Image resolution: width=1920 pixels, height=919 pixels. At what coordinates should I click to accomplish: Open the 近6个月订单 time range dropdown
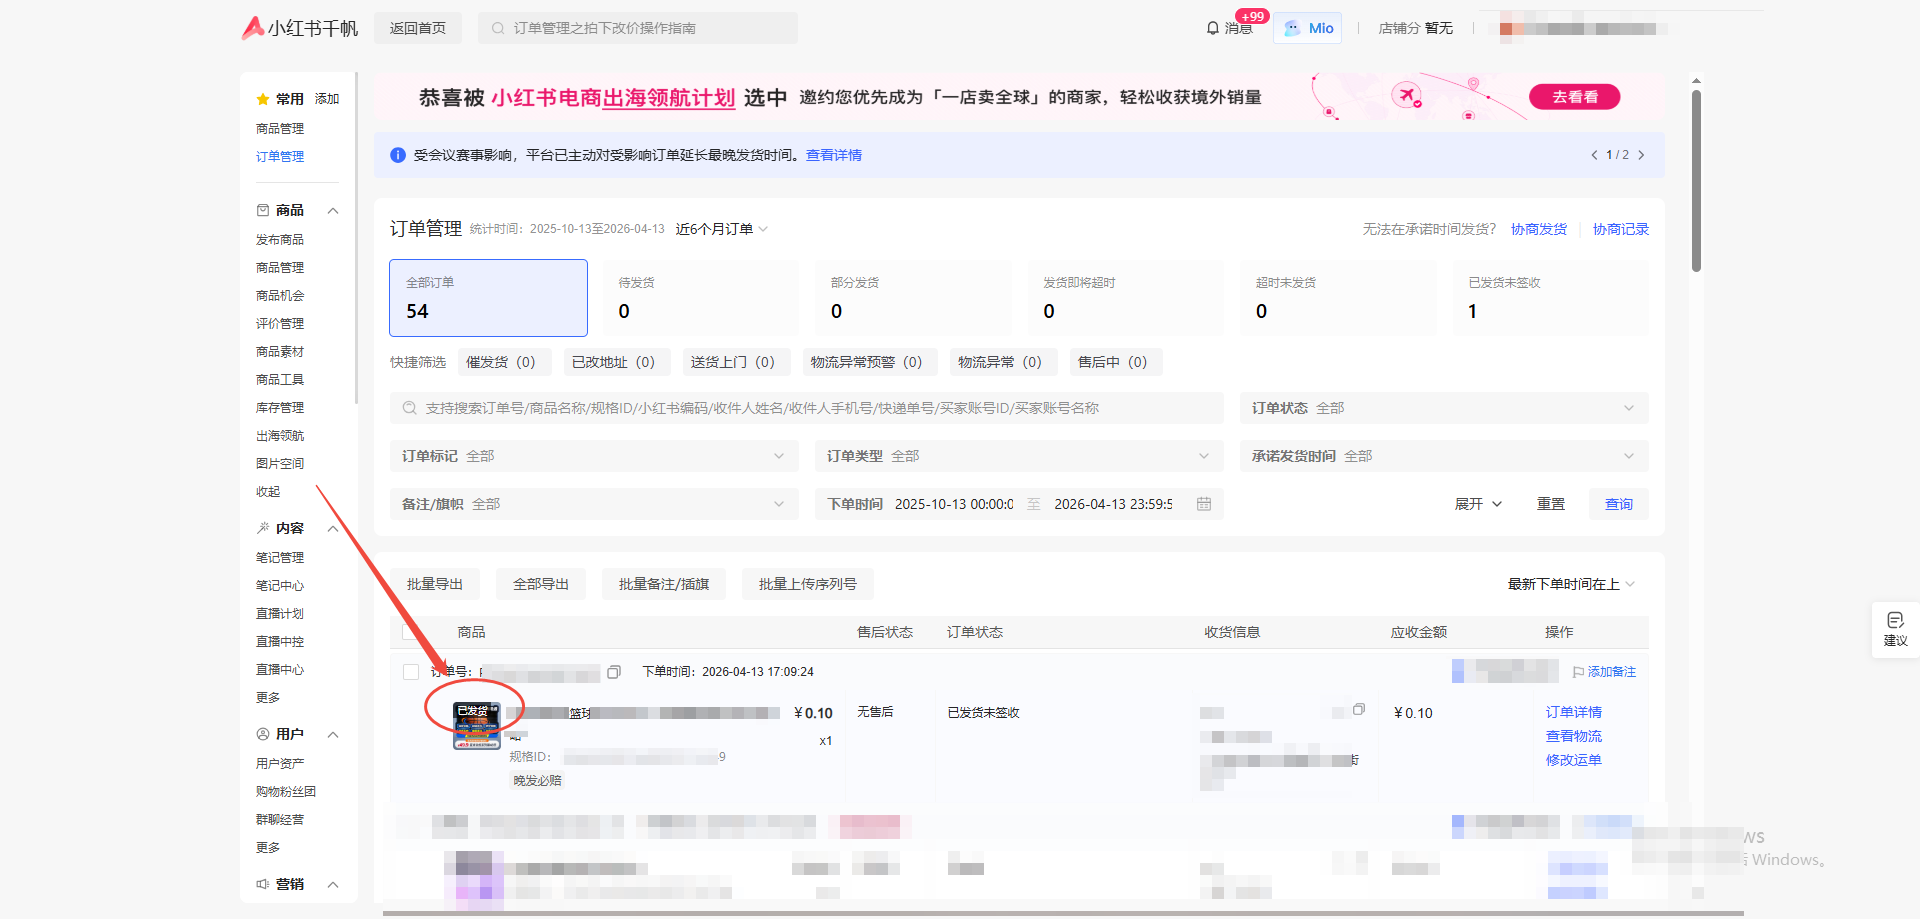point(721,229)
